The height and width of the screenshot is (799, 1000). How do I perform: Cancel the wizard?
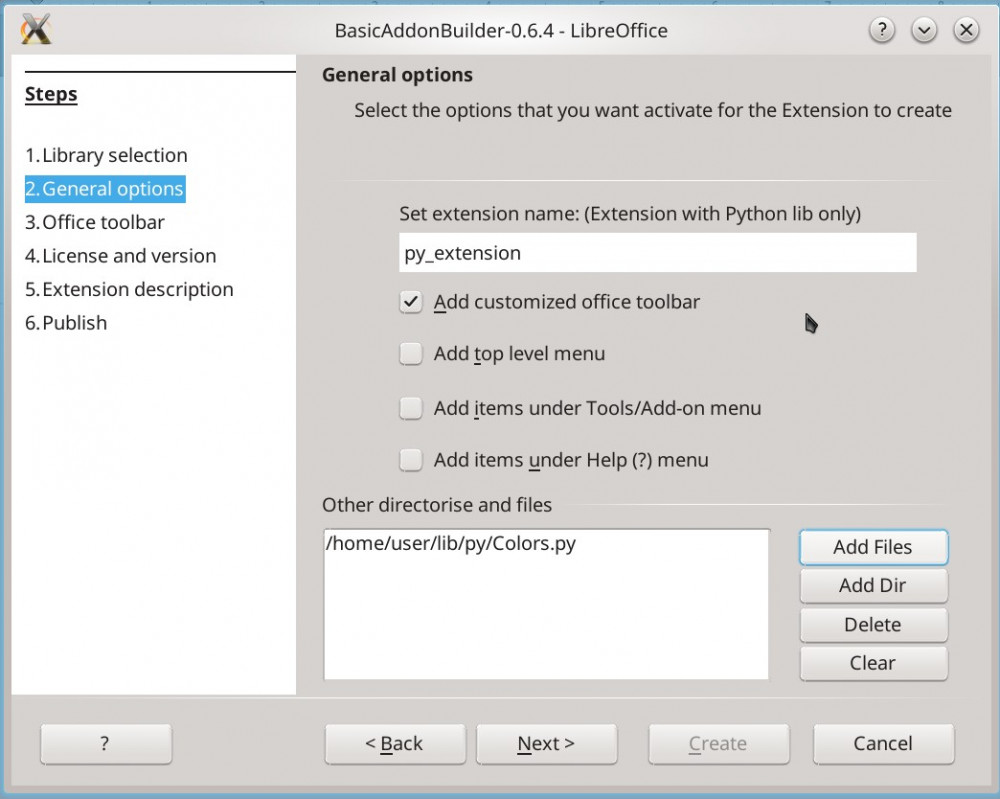click(x=883, y=744)
